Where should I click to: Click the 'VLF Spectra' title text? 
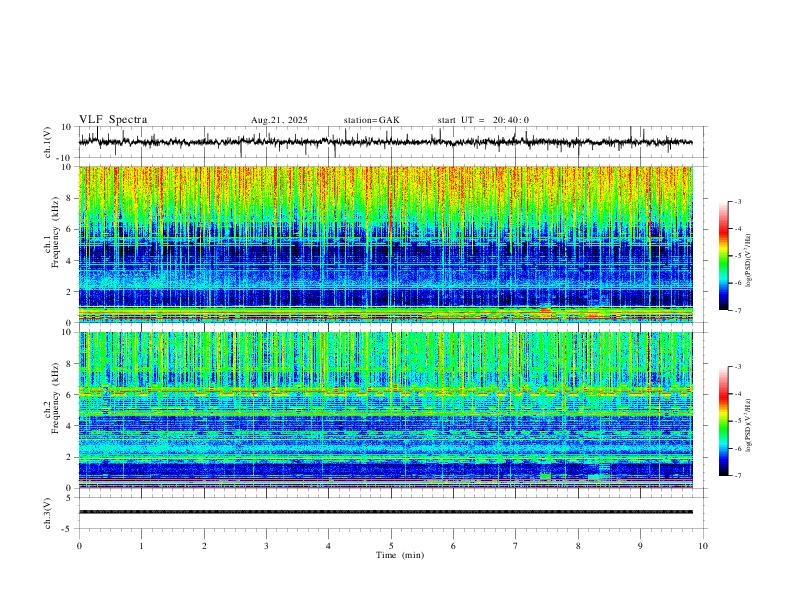pos(113,120)
